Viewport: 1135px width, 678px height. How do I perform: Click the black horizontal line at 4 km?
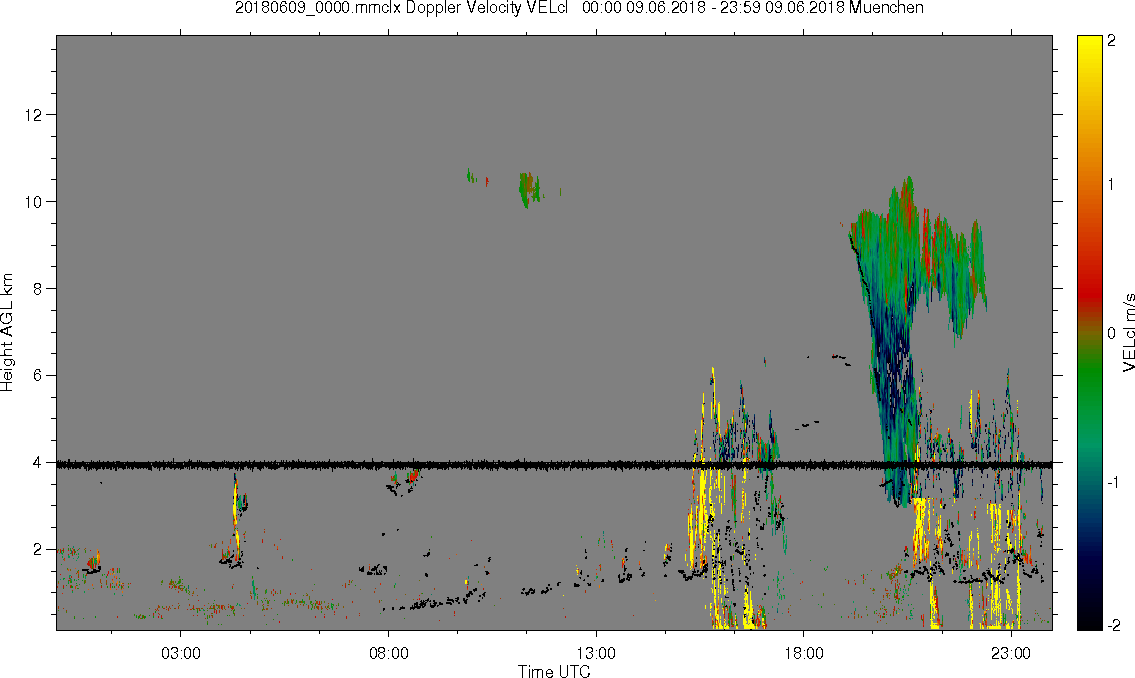pyautogui.click(x=554, y=465)
